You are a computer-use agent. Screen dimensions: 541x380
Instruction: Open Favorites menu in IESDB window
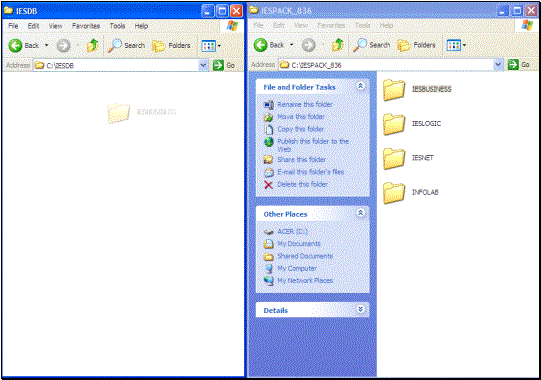[x=86, y=26]
